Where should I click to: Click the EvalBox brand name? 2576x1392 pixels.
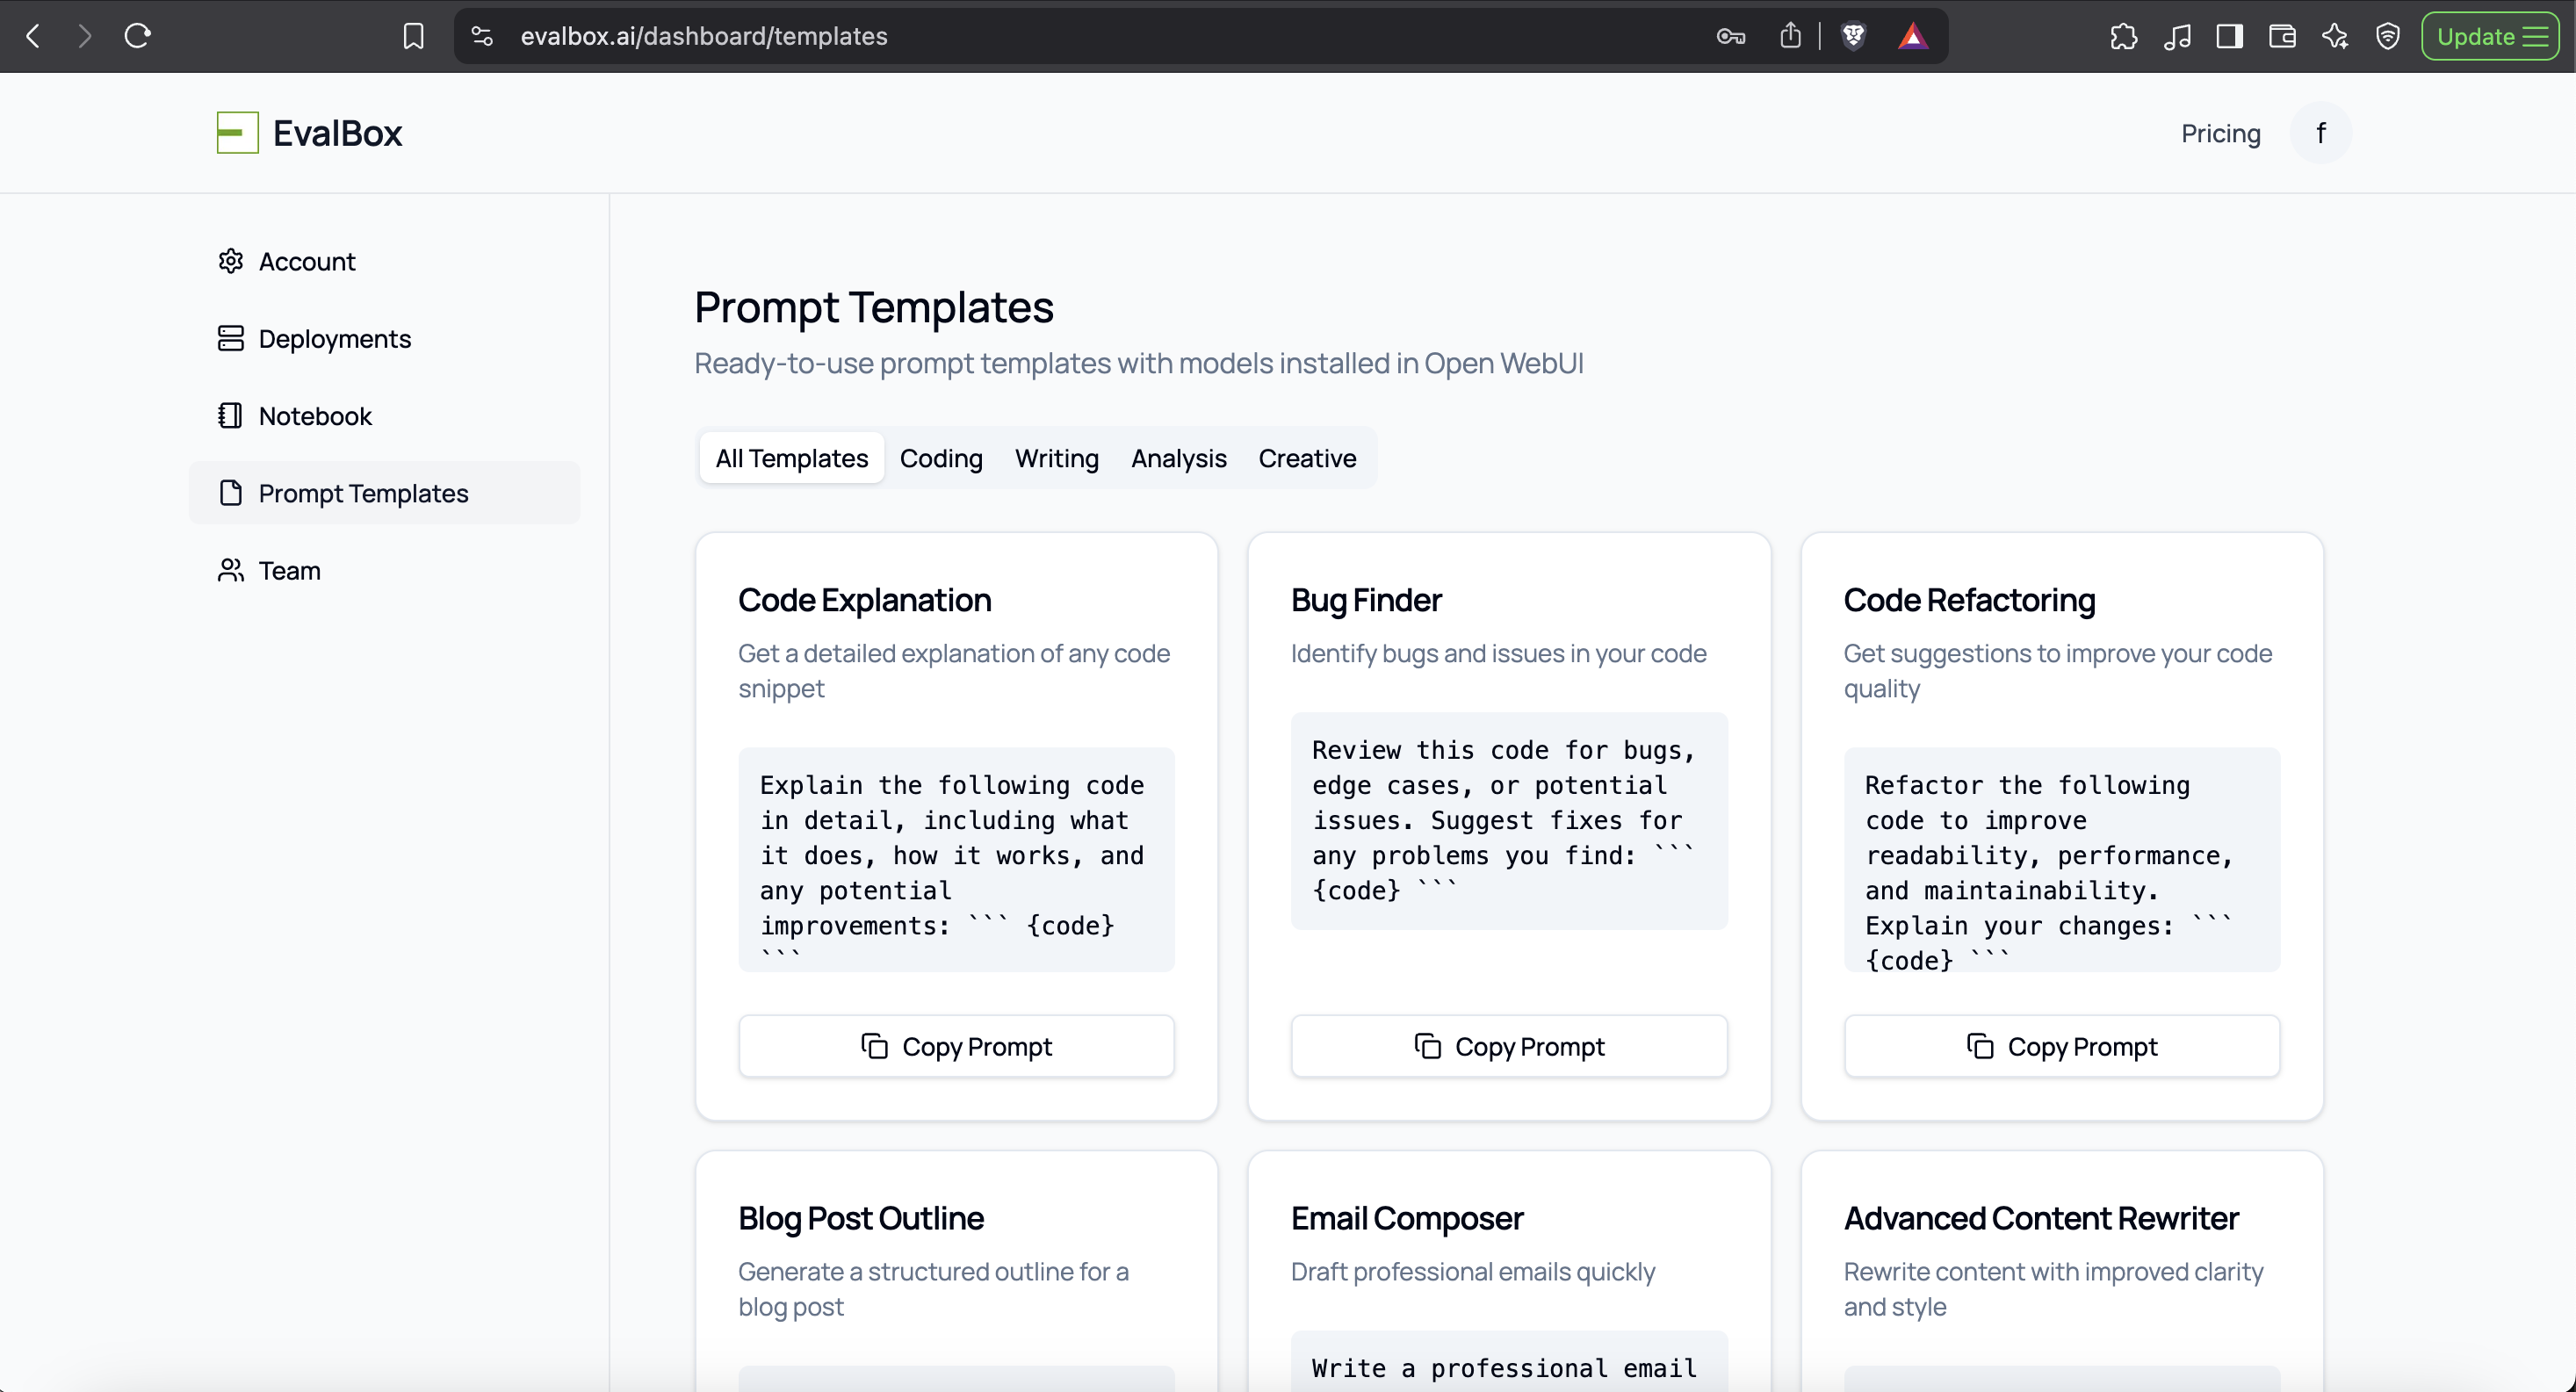[337, 133]
